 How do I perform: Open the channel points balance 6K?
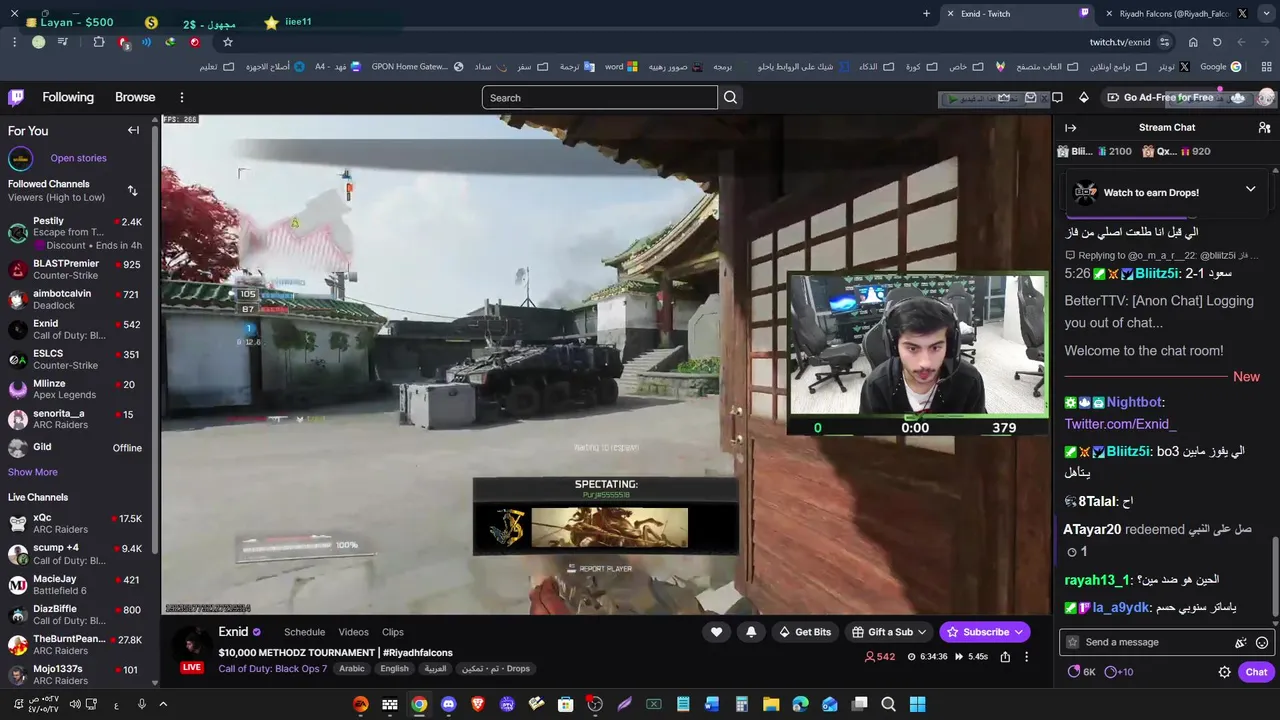pyautogui.click(x=1081, y=672)
